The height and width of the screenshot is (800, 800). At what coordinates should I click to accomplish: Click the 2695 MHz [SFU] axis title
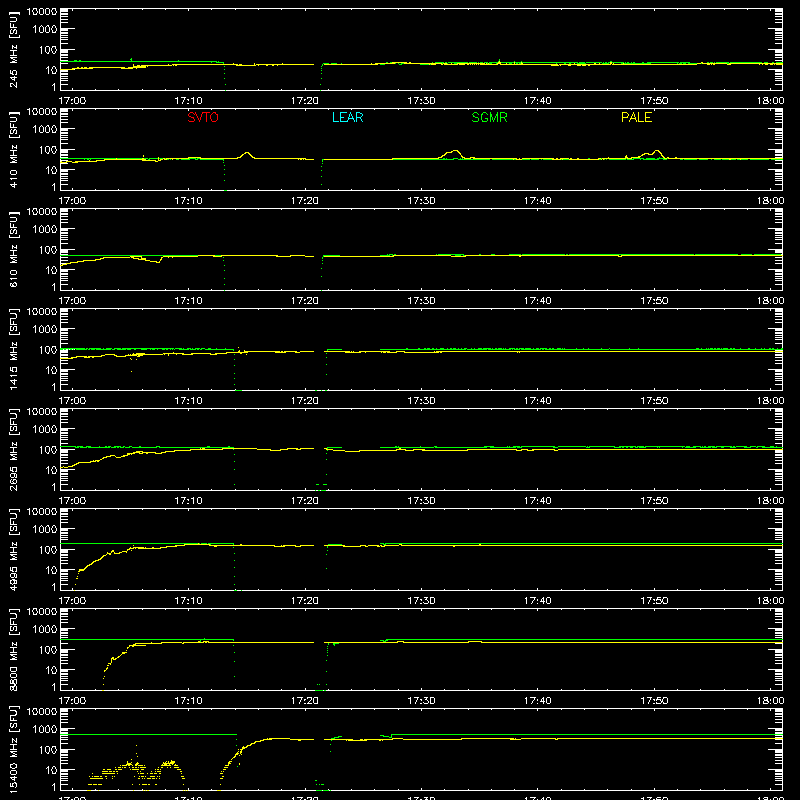(13, 449)
